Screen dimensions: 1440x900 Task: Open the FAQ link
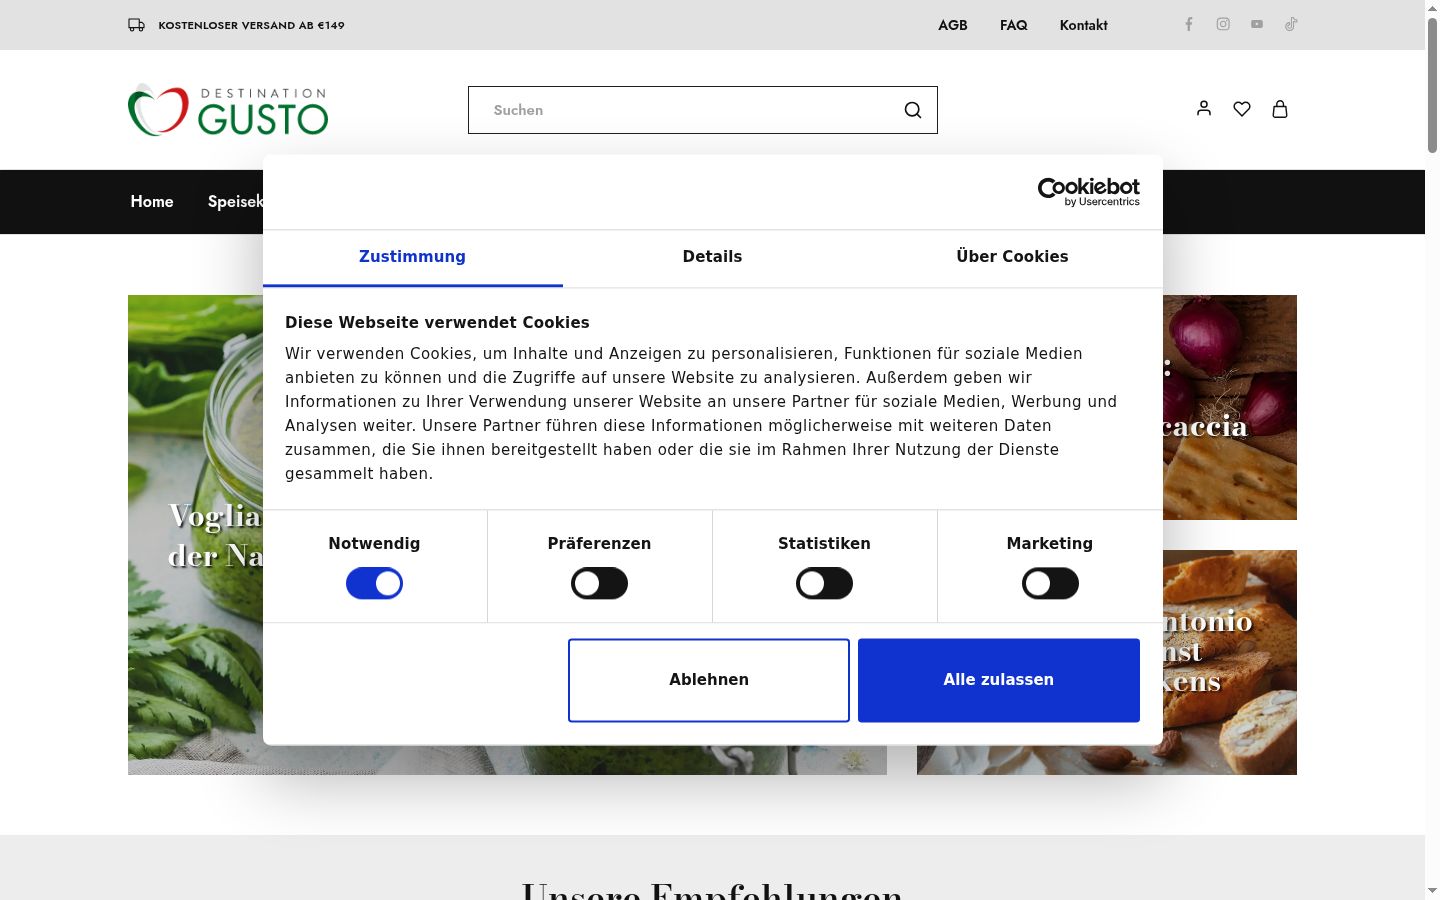[x=1014, y=25]
